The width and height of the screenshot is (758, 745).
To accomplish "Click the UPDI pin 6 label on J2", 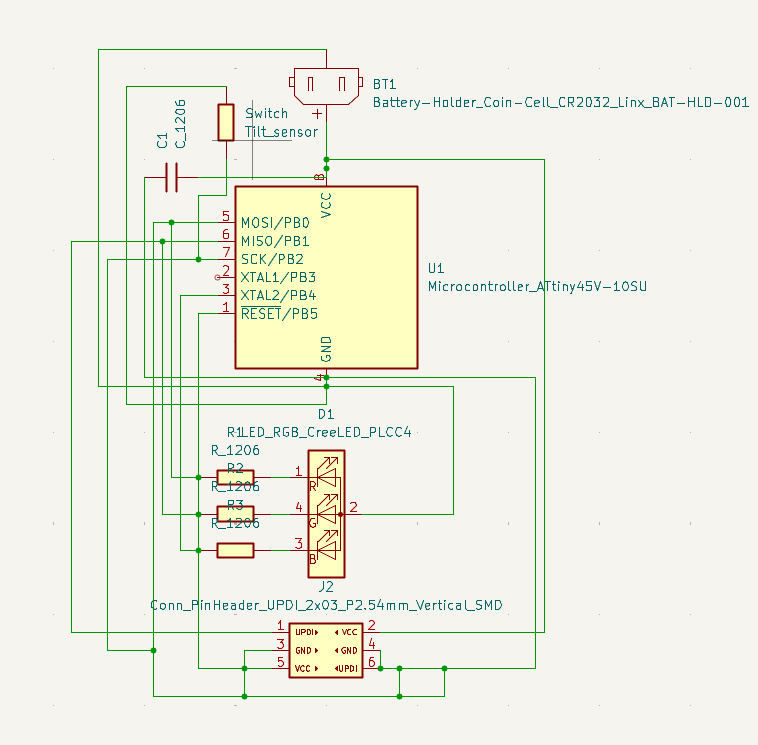I will (x=346, y=669).
